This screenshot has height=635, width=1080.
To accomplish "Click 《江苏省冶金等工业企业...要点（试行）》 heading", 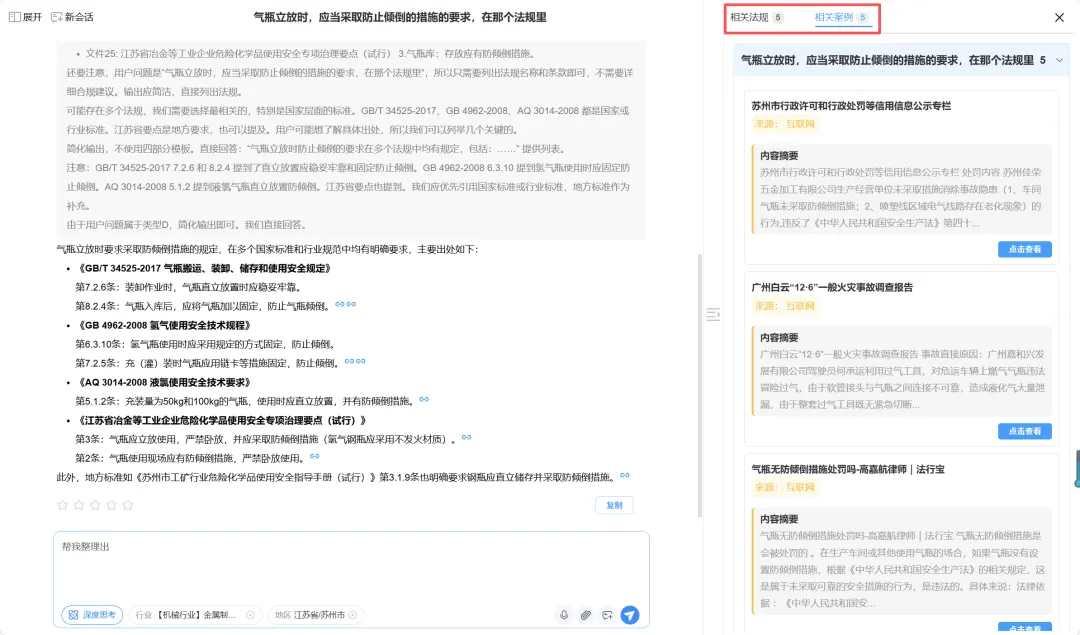I will 223,420.
